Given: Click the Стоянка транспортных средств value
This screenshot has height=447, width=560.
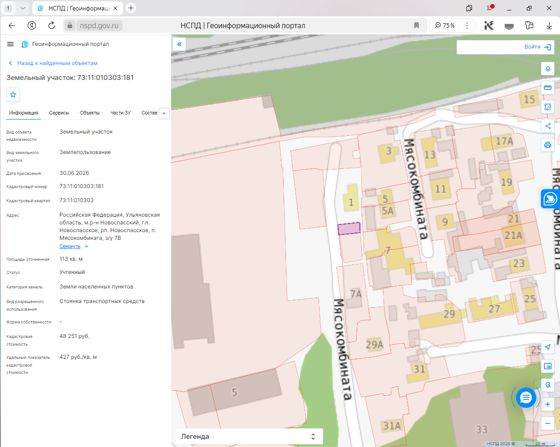Looking at the screenshot, I should (102, 301).
